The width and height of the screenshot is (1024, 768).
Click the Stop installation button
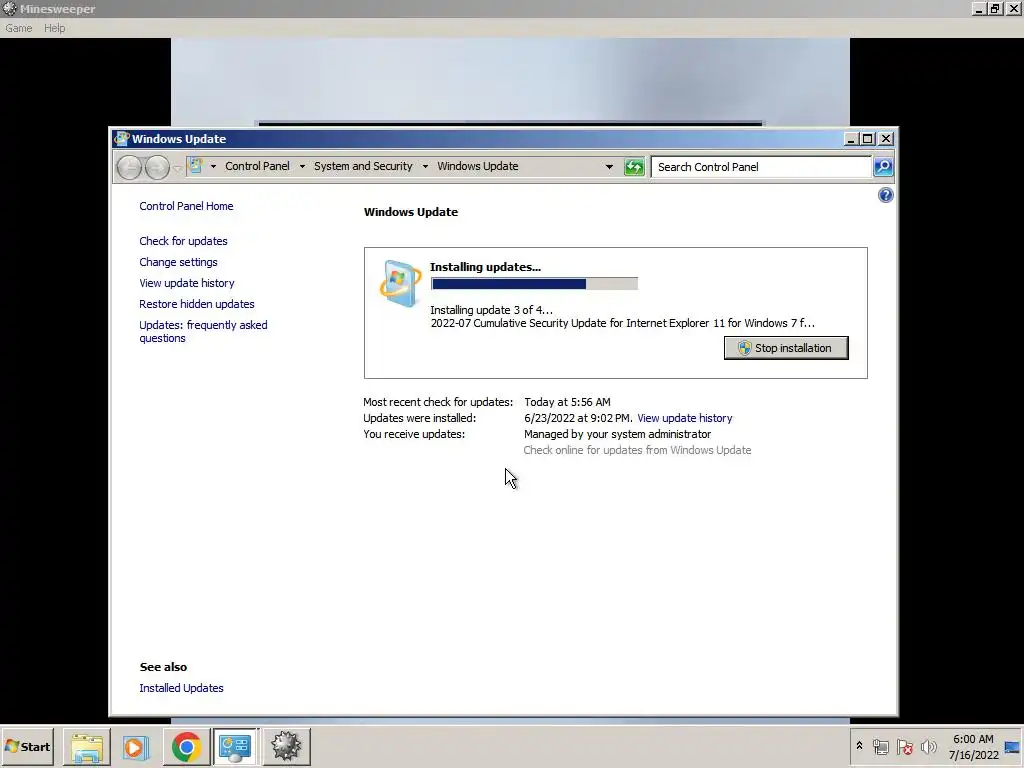[x=786, y=348]
